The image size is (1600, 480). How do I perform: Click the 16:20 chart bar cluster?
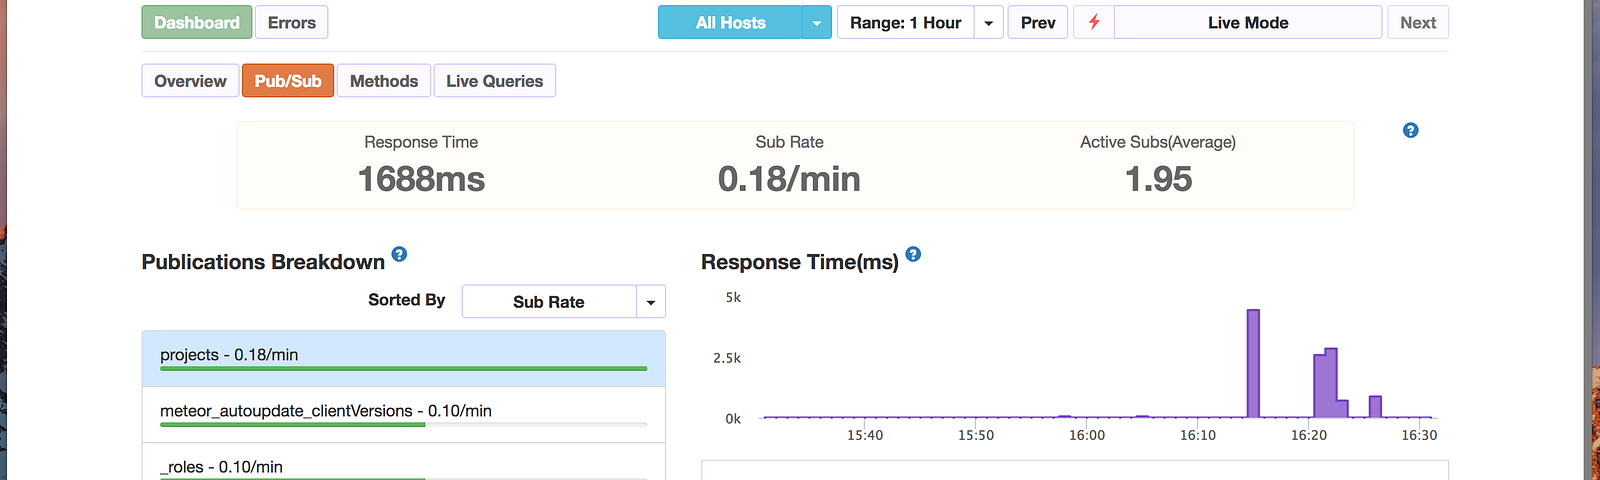[x=1330, y=383]
